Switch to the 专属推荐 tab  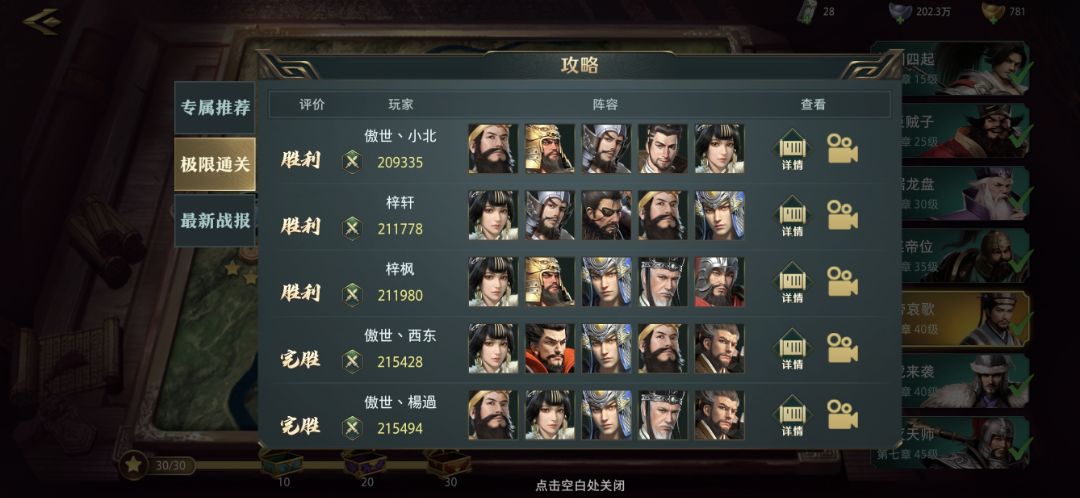(215, 108)
